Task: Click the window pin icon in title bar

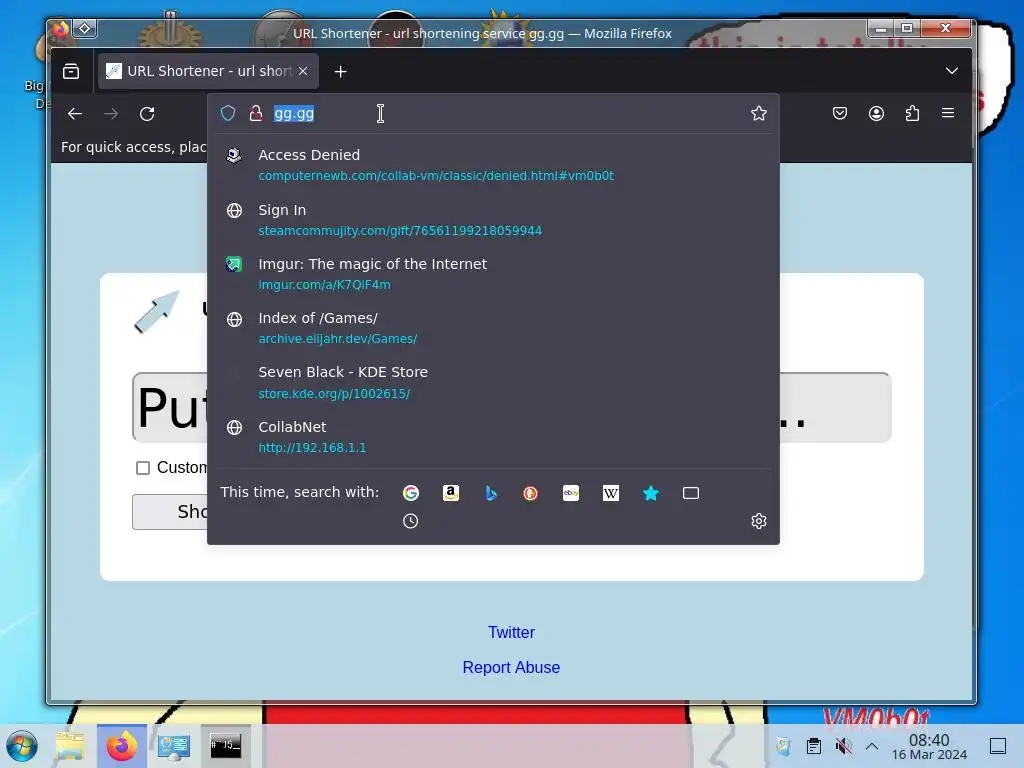Action: [x=85, y=28]
